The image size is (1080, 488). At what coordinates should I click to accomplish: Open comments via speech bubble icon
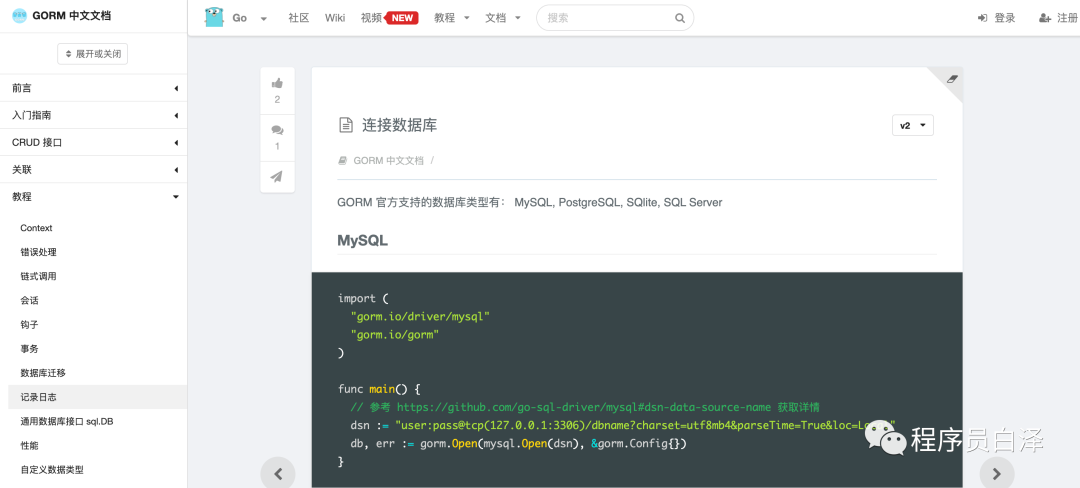278,130
